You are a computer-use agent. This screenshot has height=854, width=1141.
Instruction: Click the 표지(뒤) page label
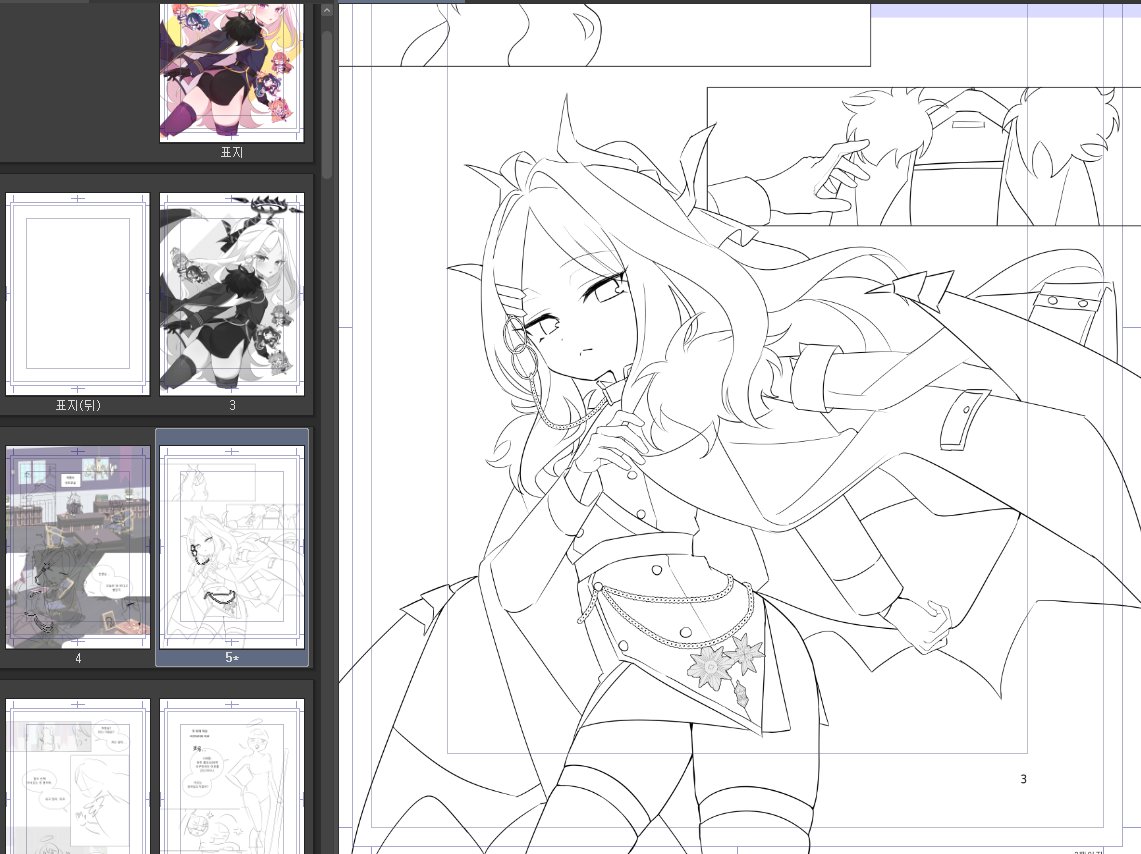point(78,405)
